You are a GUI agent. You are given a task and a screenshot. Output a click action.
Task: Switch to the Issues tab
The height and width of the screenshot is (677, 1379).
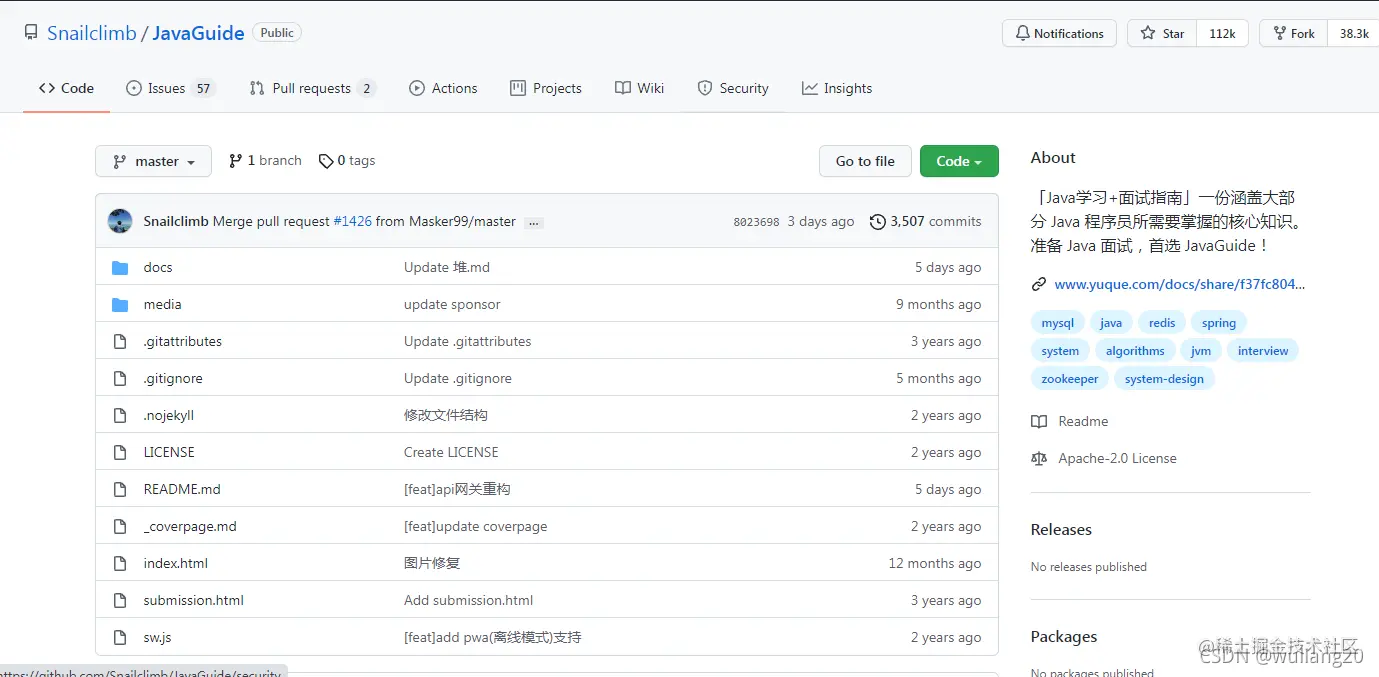(170, 88)
